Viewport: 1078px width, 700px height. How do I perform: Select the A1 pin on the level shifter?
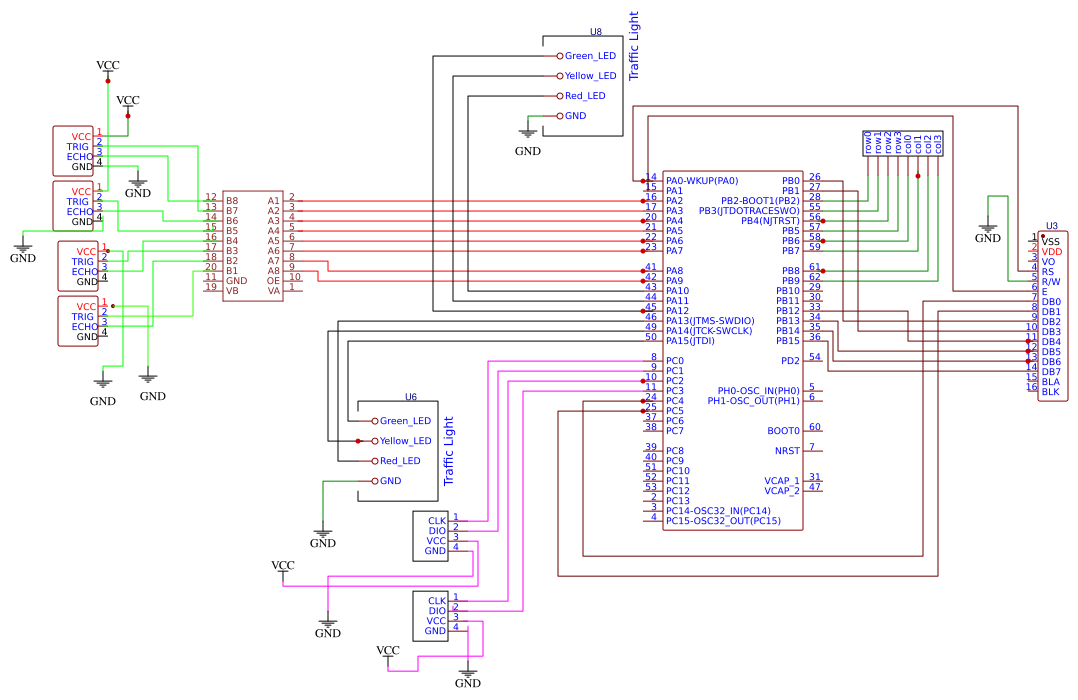point(274,201)
